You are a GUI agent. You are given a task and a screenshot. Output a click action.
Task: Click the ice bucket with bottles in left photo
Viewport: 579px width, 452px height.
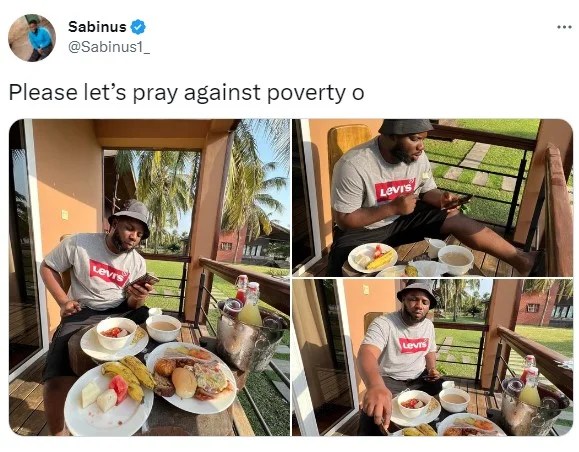pyautogui.click(x=249, y=329)
